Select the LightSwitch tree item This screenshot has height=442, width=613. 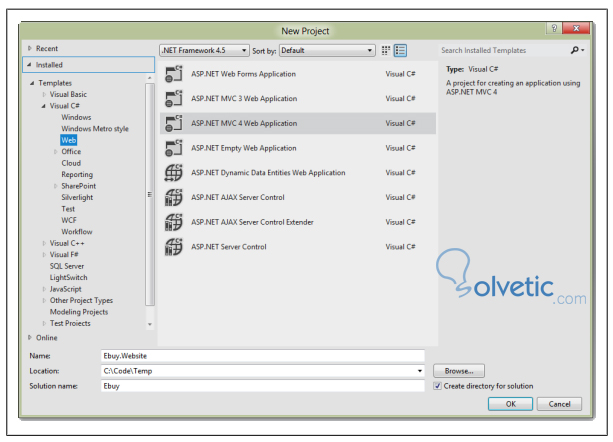point(68,277)
